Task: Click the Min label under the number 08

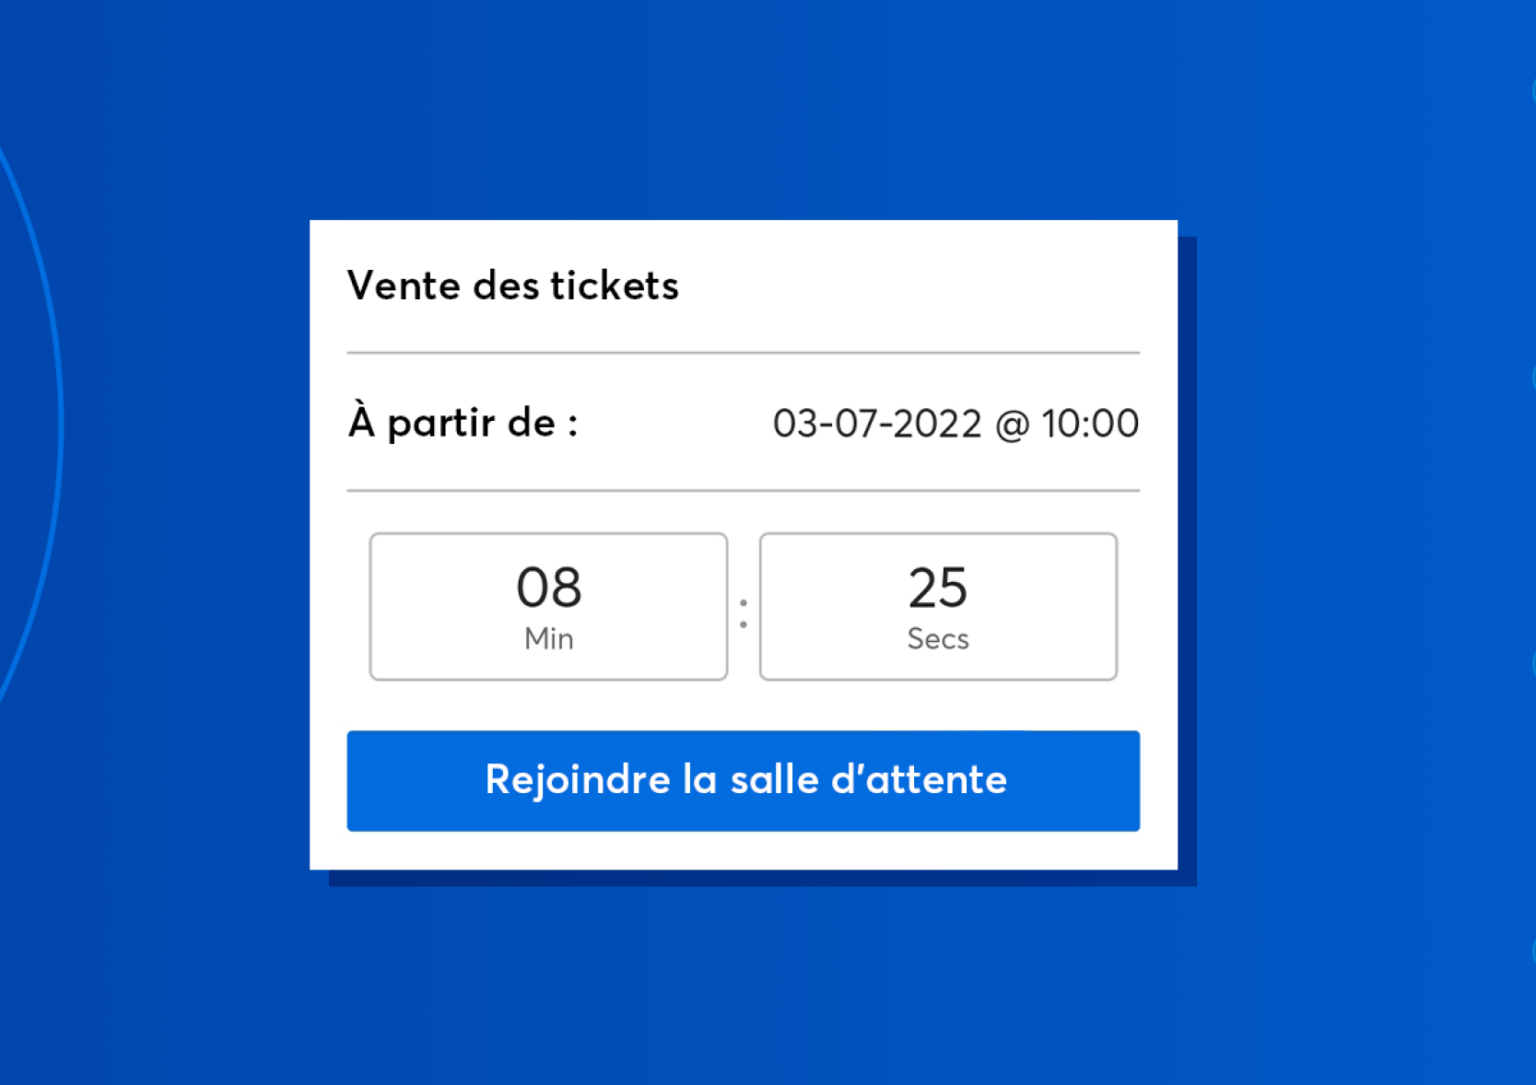Action: tap(548, 639)
